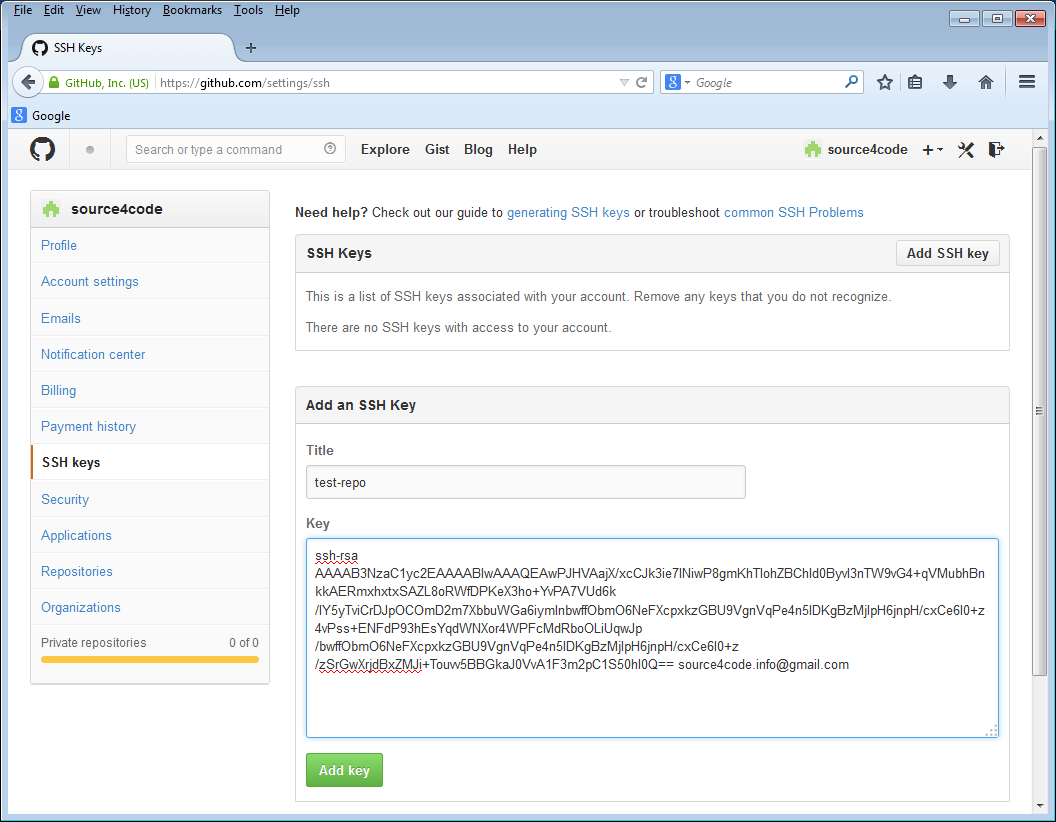Click the Gist link
The height and width of the screenshot is (822, 1056).
pyautogui.click(x=437, y=149)
